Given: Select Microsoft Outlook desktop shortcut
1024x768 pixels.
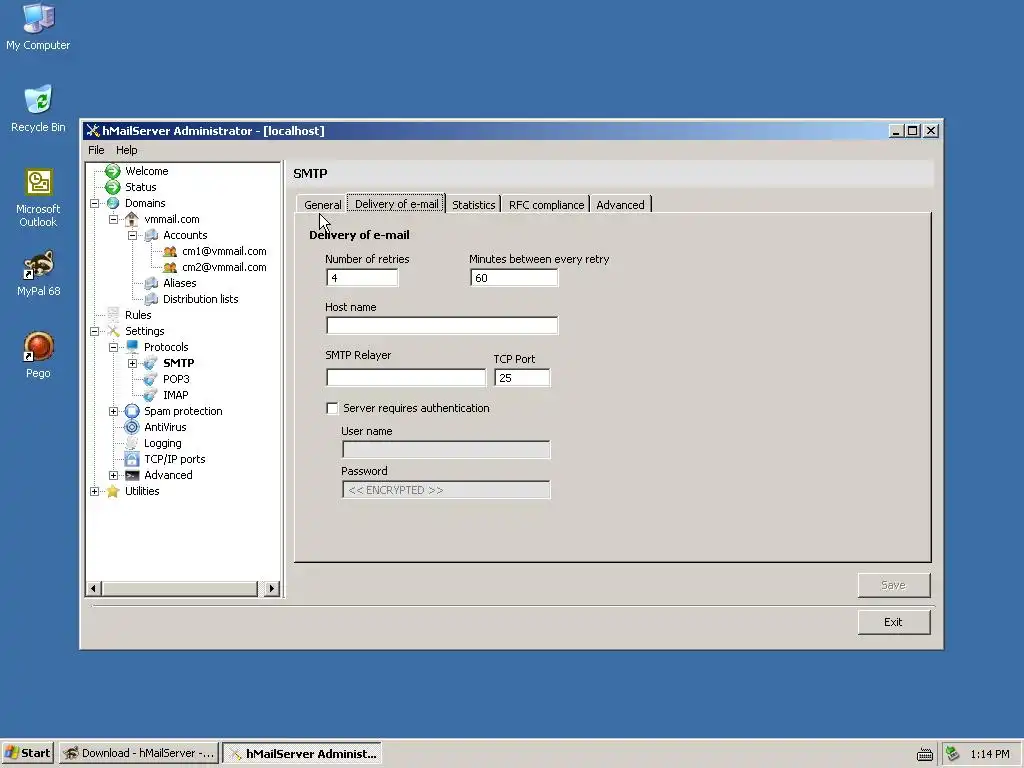Looking at the screenshot, I should (x=38, y=197).
